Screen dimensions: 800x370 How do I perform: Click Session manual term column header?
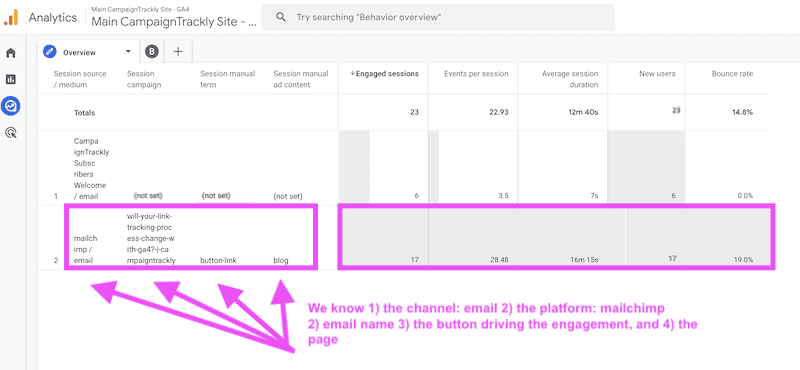(228, 79)
